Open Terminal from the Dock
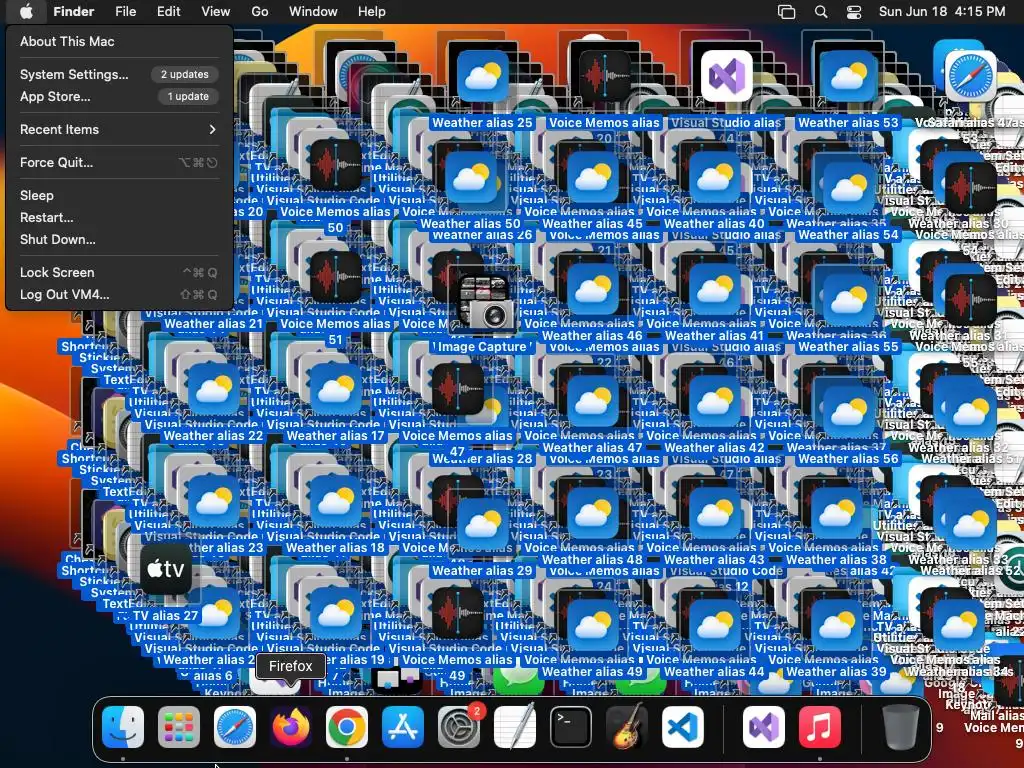1024x768 pixels. tap(571, 727)
